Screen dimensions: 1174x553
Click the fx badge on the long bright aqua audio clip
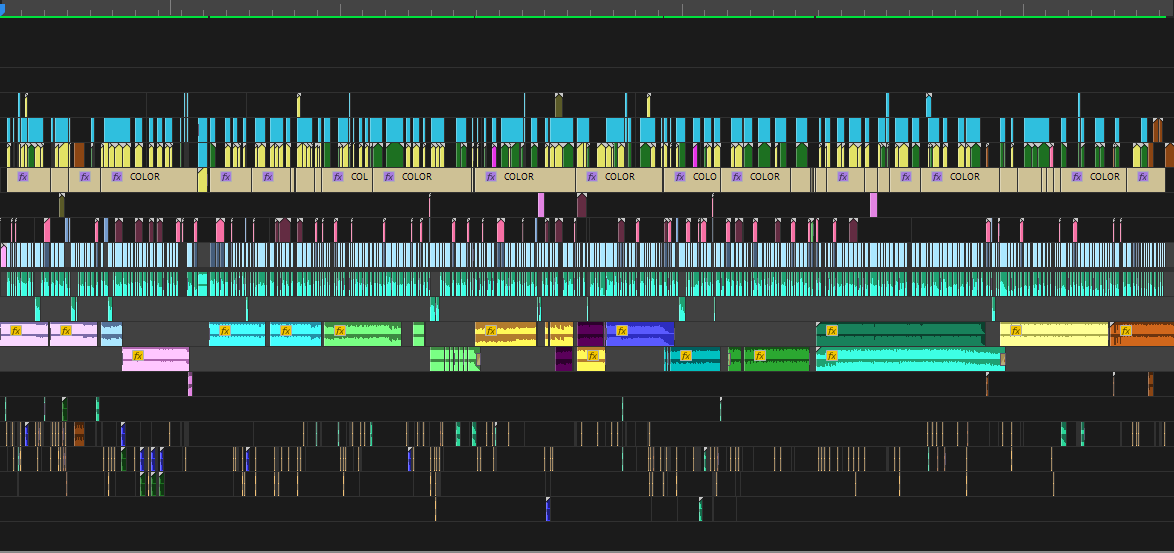(x=831, y=355)
